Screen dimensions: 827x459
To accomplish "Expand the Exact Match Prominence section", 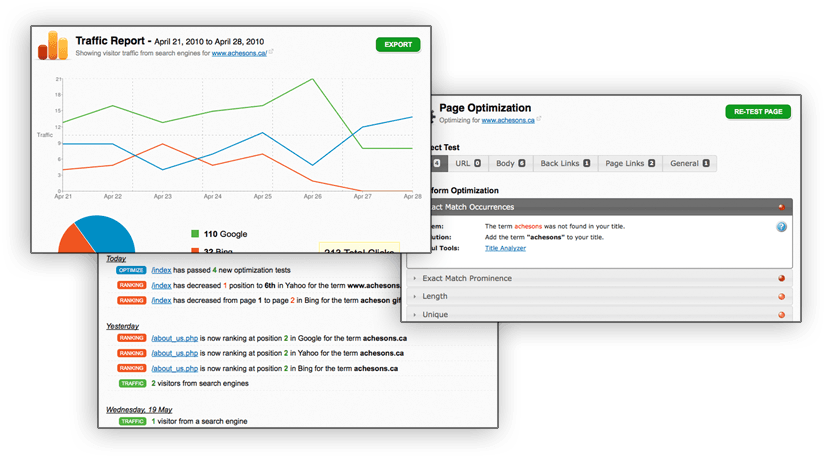I will pyautogui.click(x=467, y=279).
